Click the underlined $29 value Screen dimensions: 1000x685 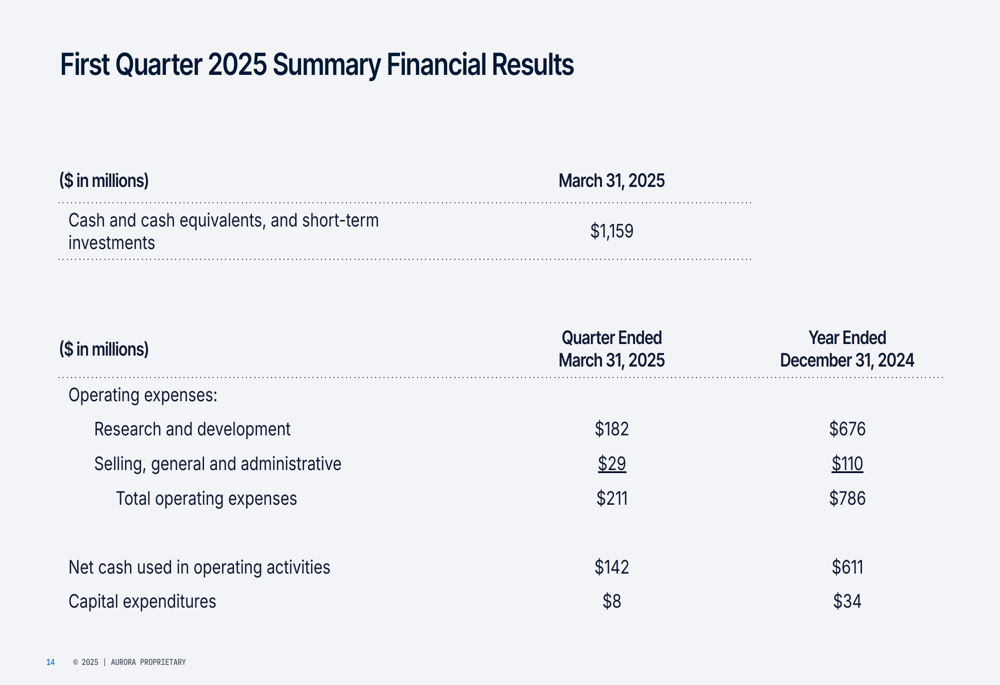612,464
